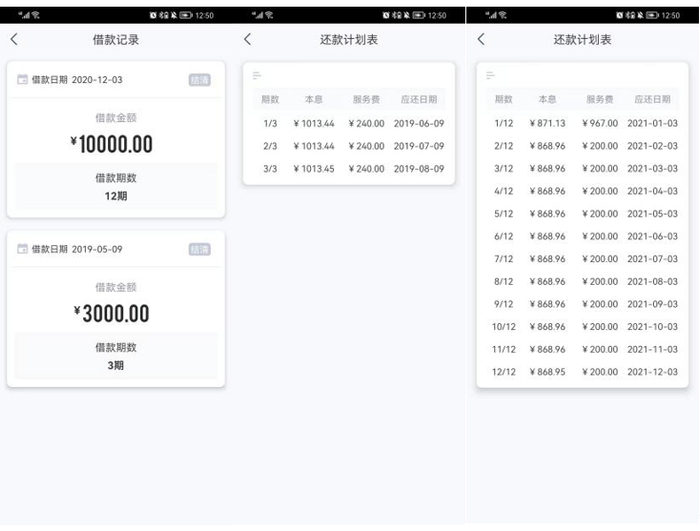The height and width of the screenshot is (531, 700).
Task: Tap the 结清 badge on the 2019-05-09 loan
Action: 200,249
